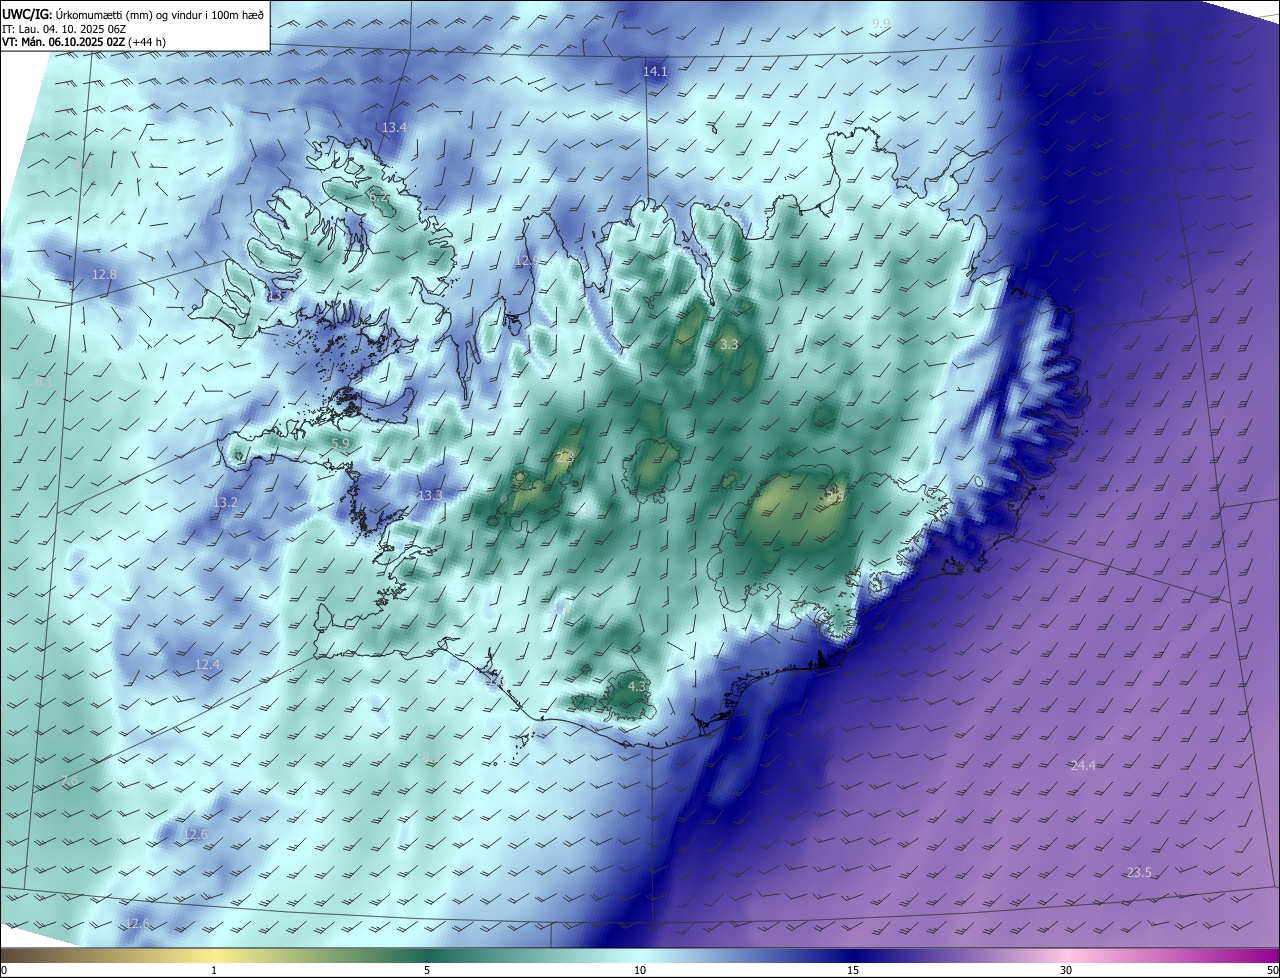This screenshot has height=978, width=1280.
Task: Select the valid time 'VT: Mán. 06.10.2025 02Z'
Action: click(64, 42)
